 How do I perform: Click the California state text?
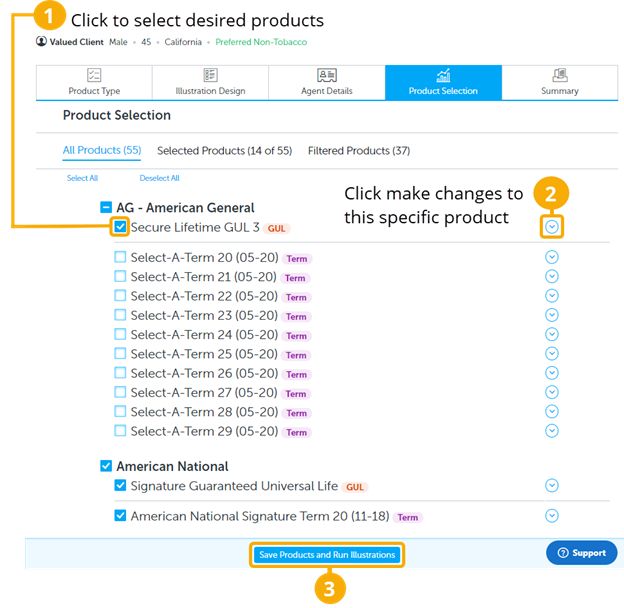[x=183, y=42]
